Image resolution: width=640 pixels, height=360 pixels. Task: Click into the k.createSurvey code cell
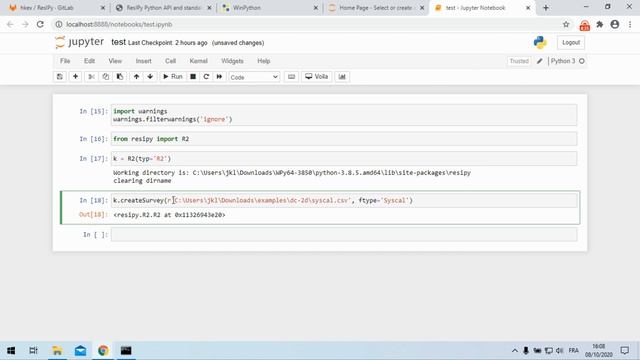click(x=344, y=200)
